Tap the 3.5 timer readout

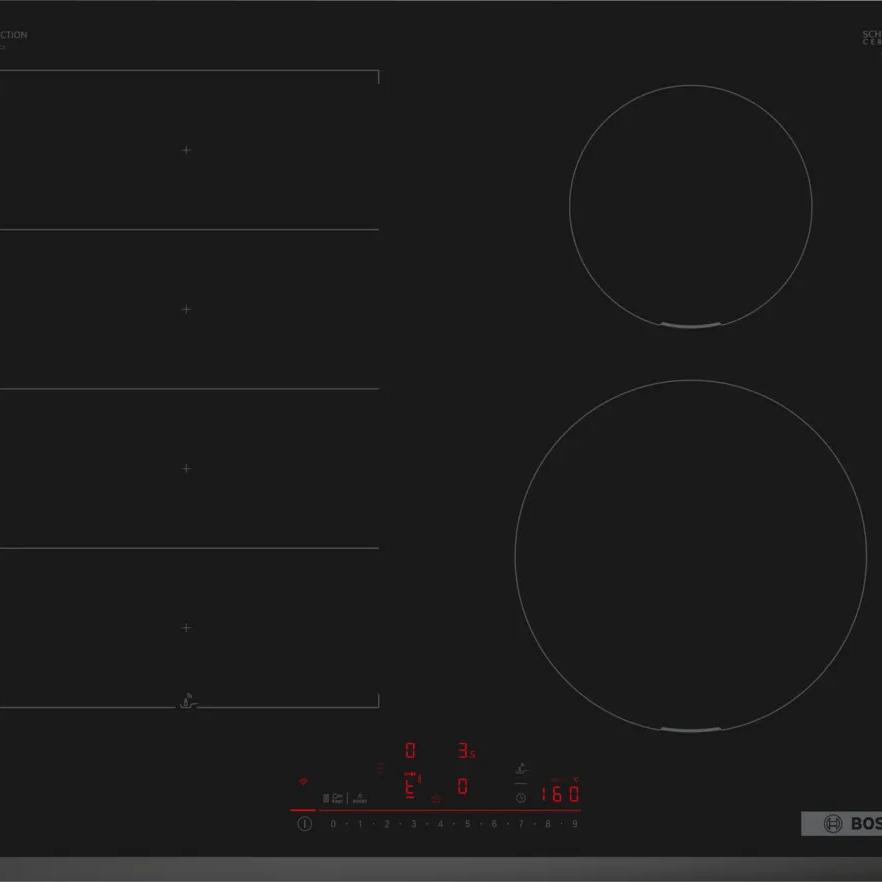(x=464, y=752)
